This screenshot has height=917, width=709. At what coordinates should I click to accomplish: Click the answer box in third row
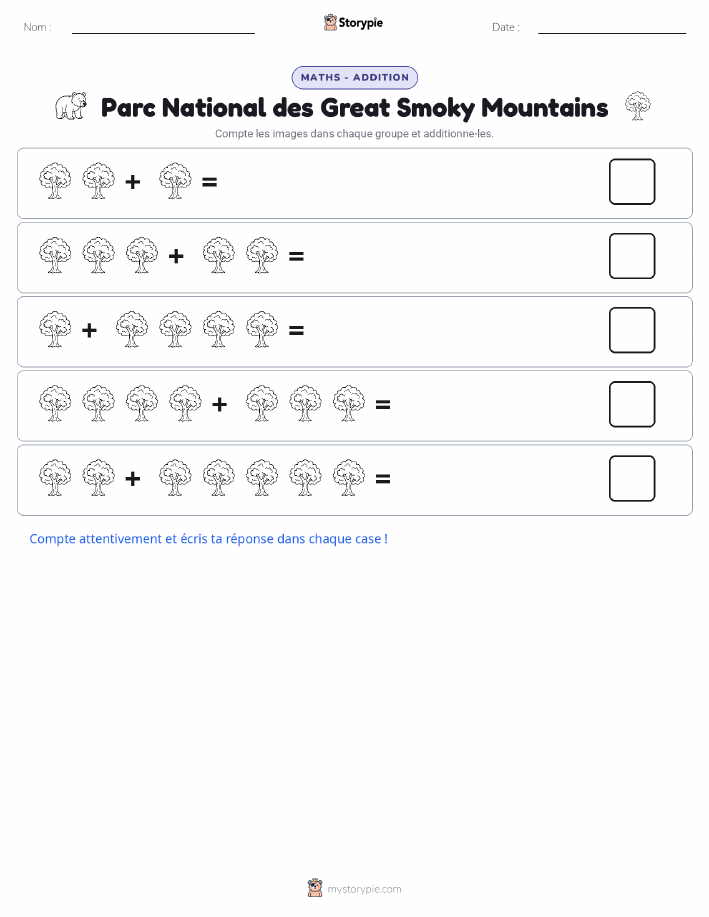pyautogui.click(x=632, y=330)
